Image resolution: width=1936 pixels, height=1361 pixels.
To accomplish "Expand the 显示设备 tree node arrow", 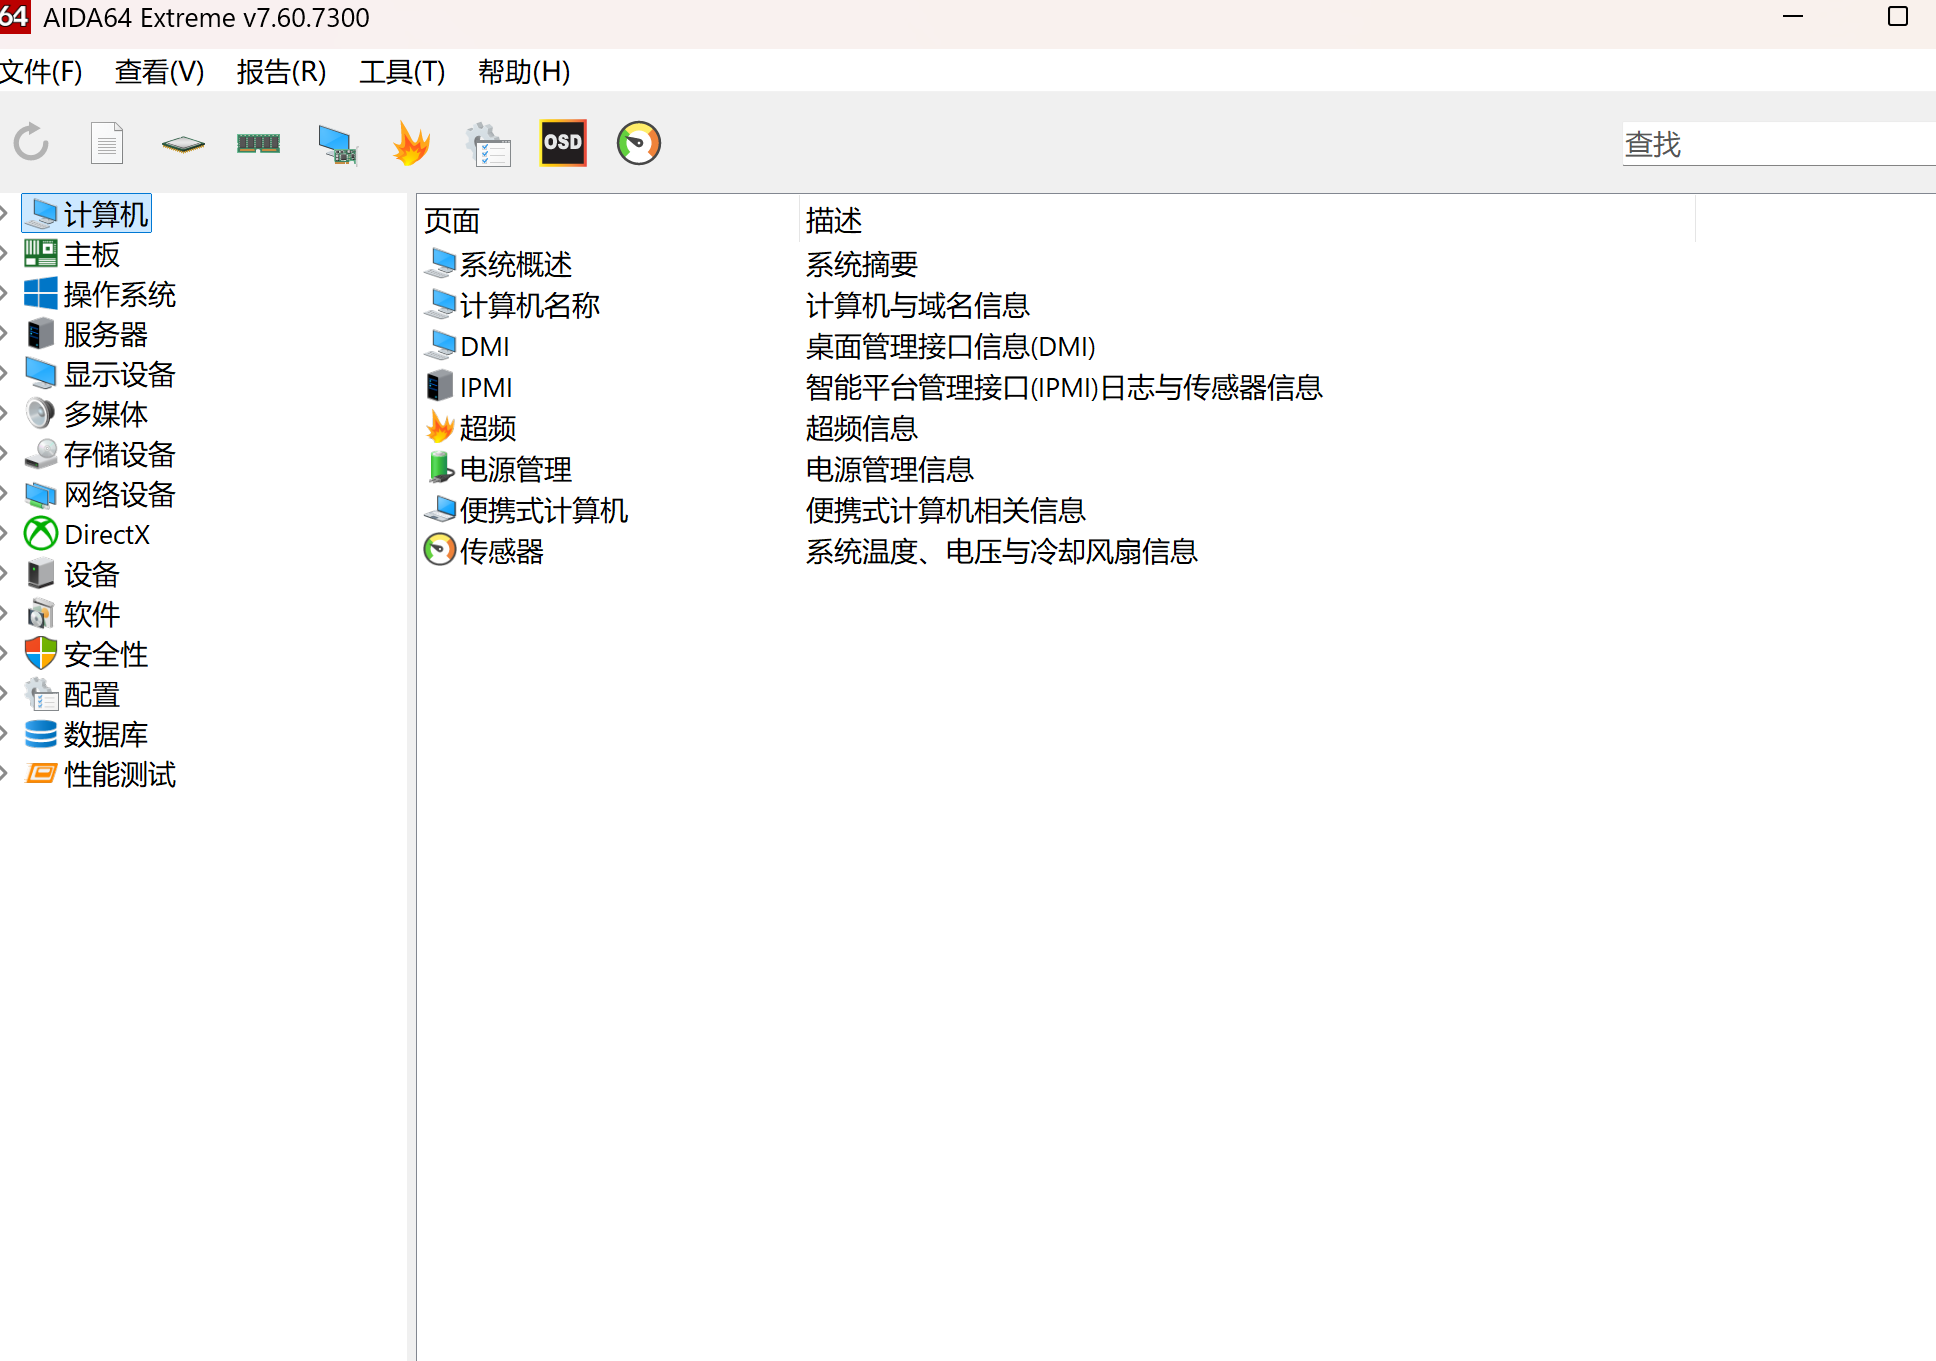I will click(4, 373).
